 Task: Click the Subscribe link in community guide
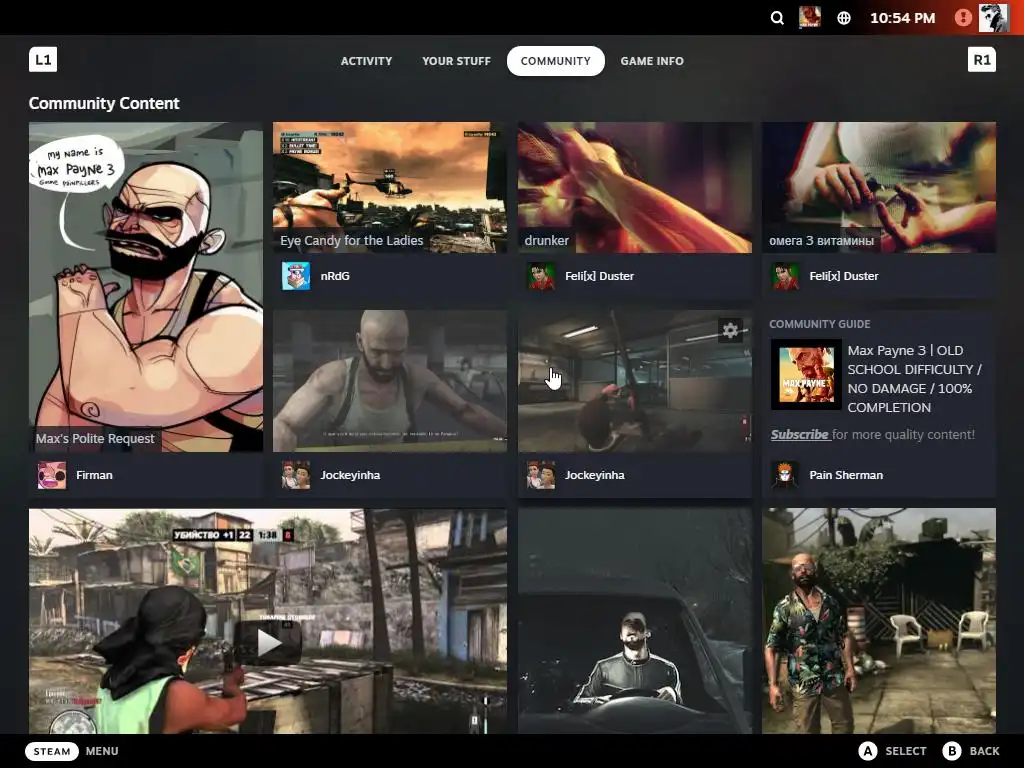point(799,434)
